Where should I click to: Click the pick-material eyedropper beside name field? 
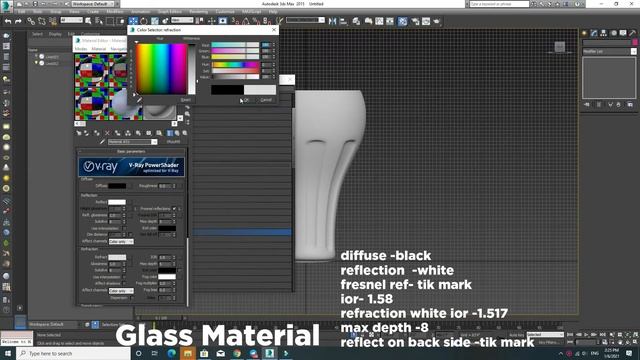102,142
